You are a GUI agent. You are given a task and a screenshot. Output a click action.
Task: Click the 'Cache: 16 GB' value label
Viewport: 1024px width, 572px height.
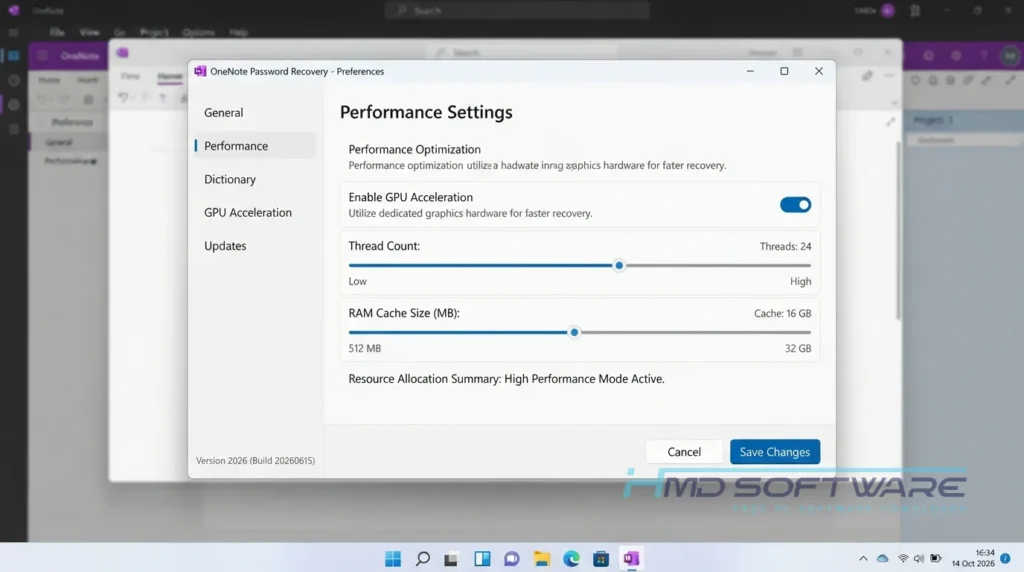(x=782, y=313)
